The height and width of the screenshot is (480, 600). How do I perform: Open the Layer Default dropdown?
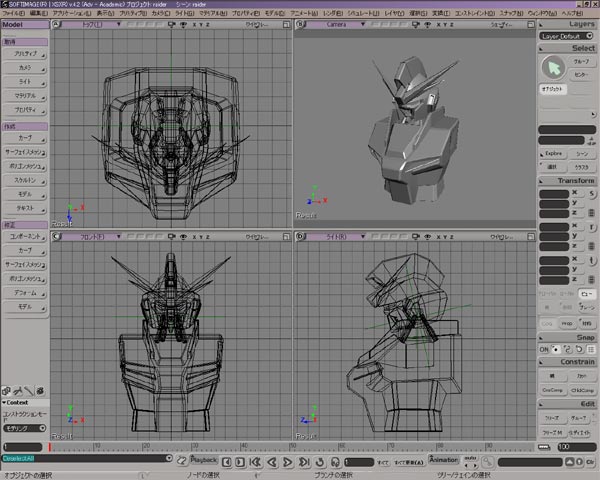(x=566, y=36)
